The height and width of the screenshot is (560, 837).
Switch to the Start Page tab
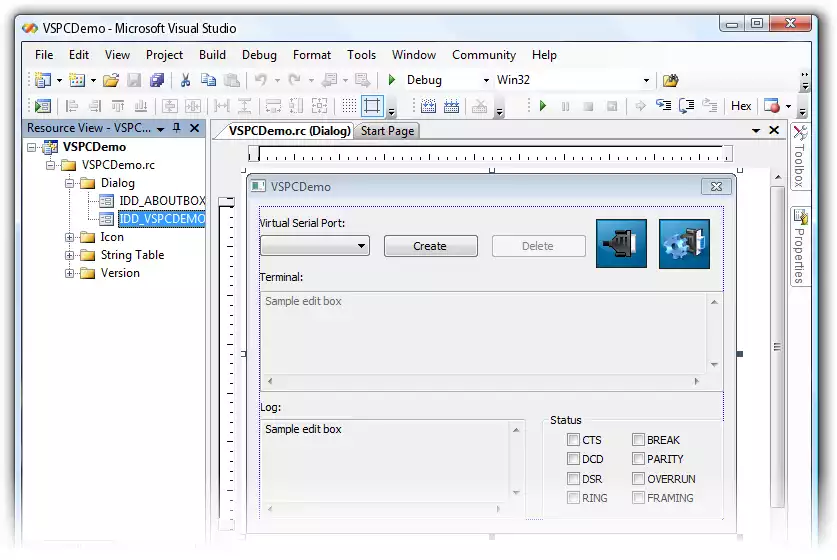click(x=387, y=131)
